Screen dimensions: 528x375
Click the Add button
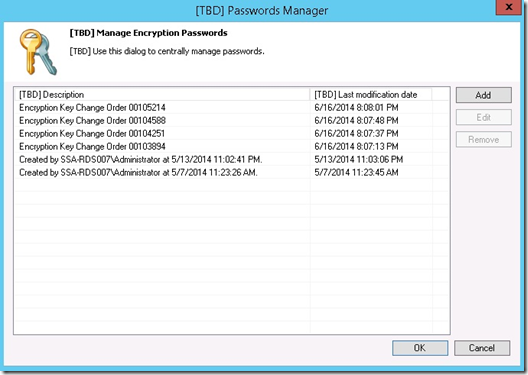[x=484, y=95]
